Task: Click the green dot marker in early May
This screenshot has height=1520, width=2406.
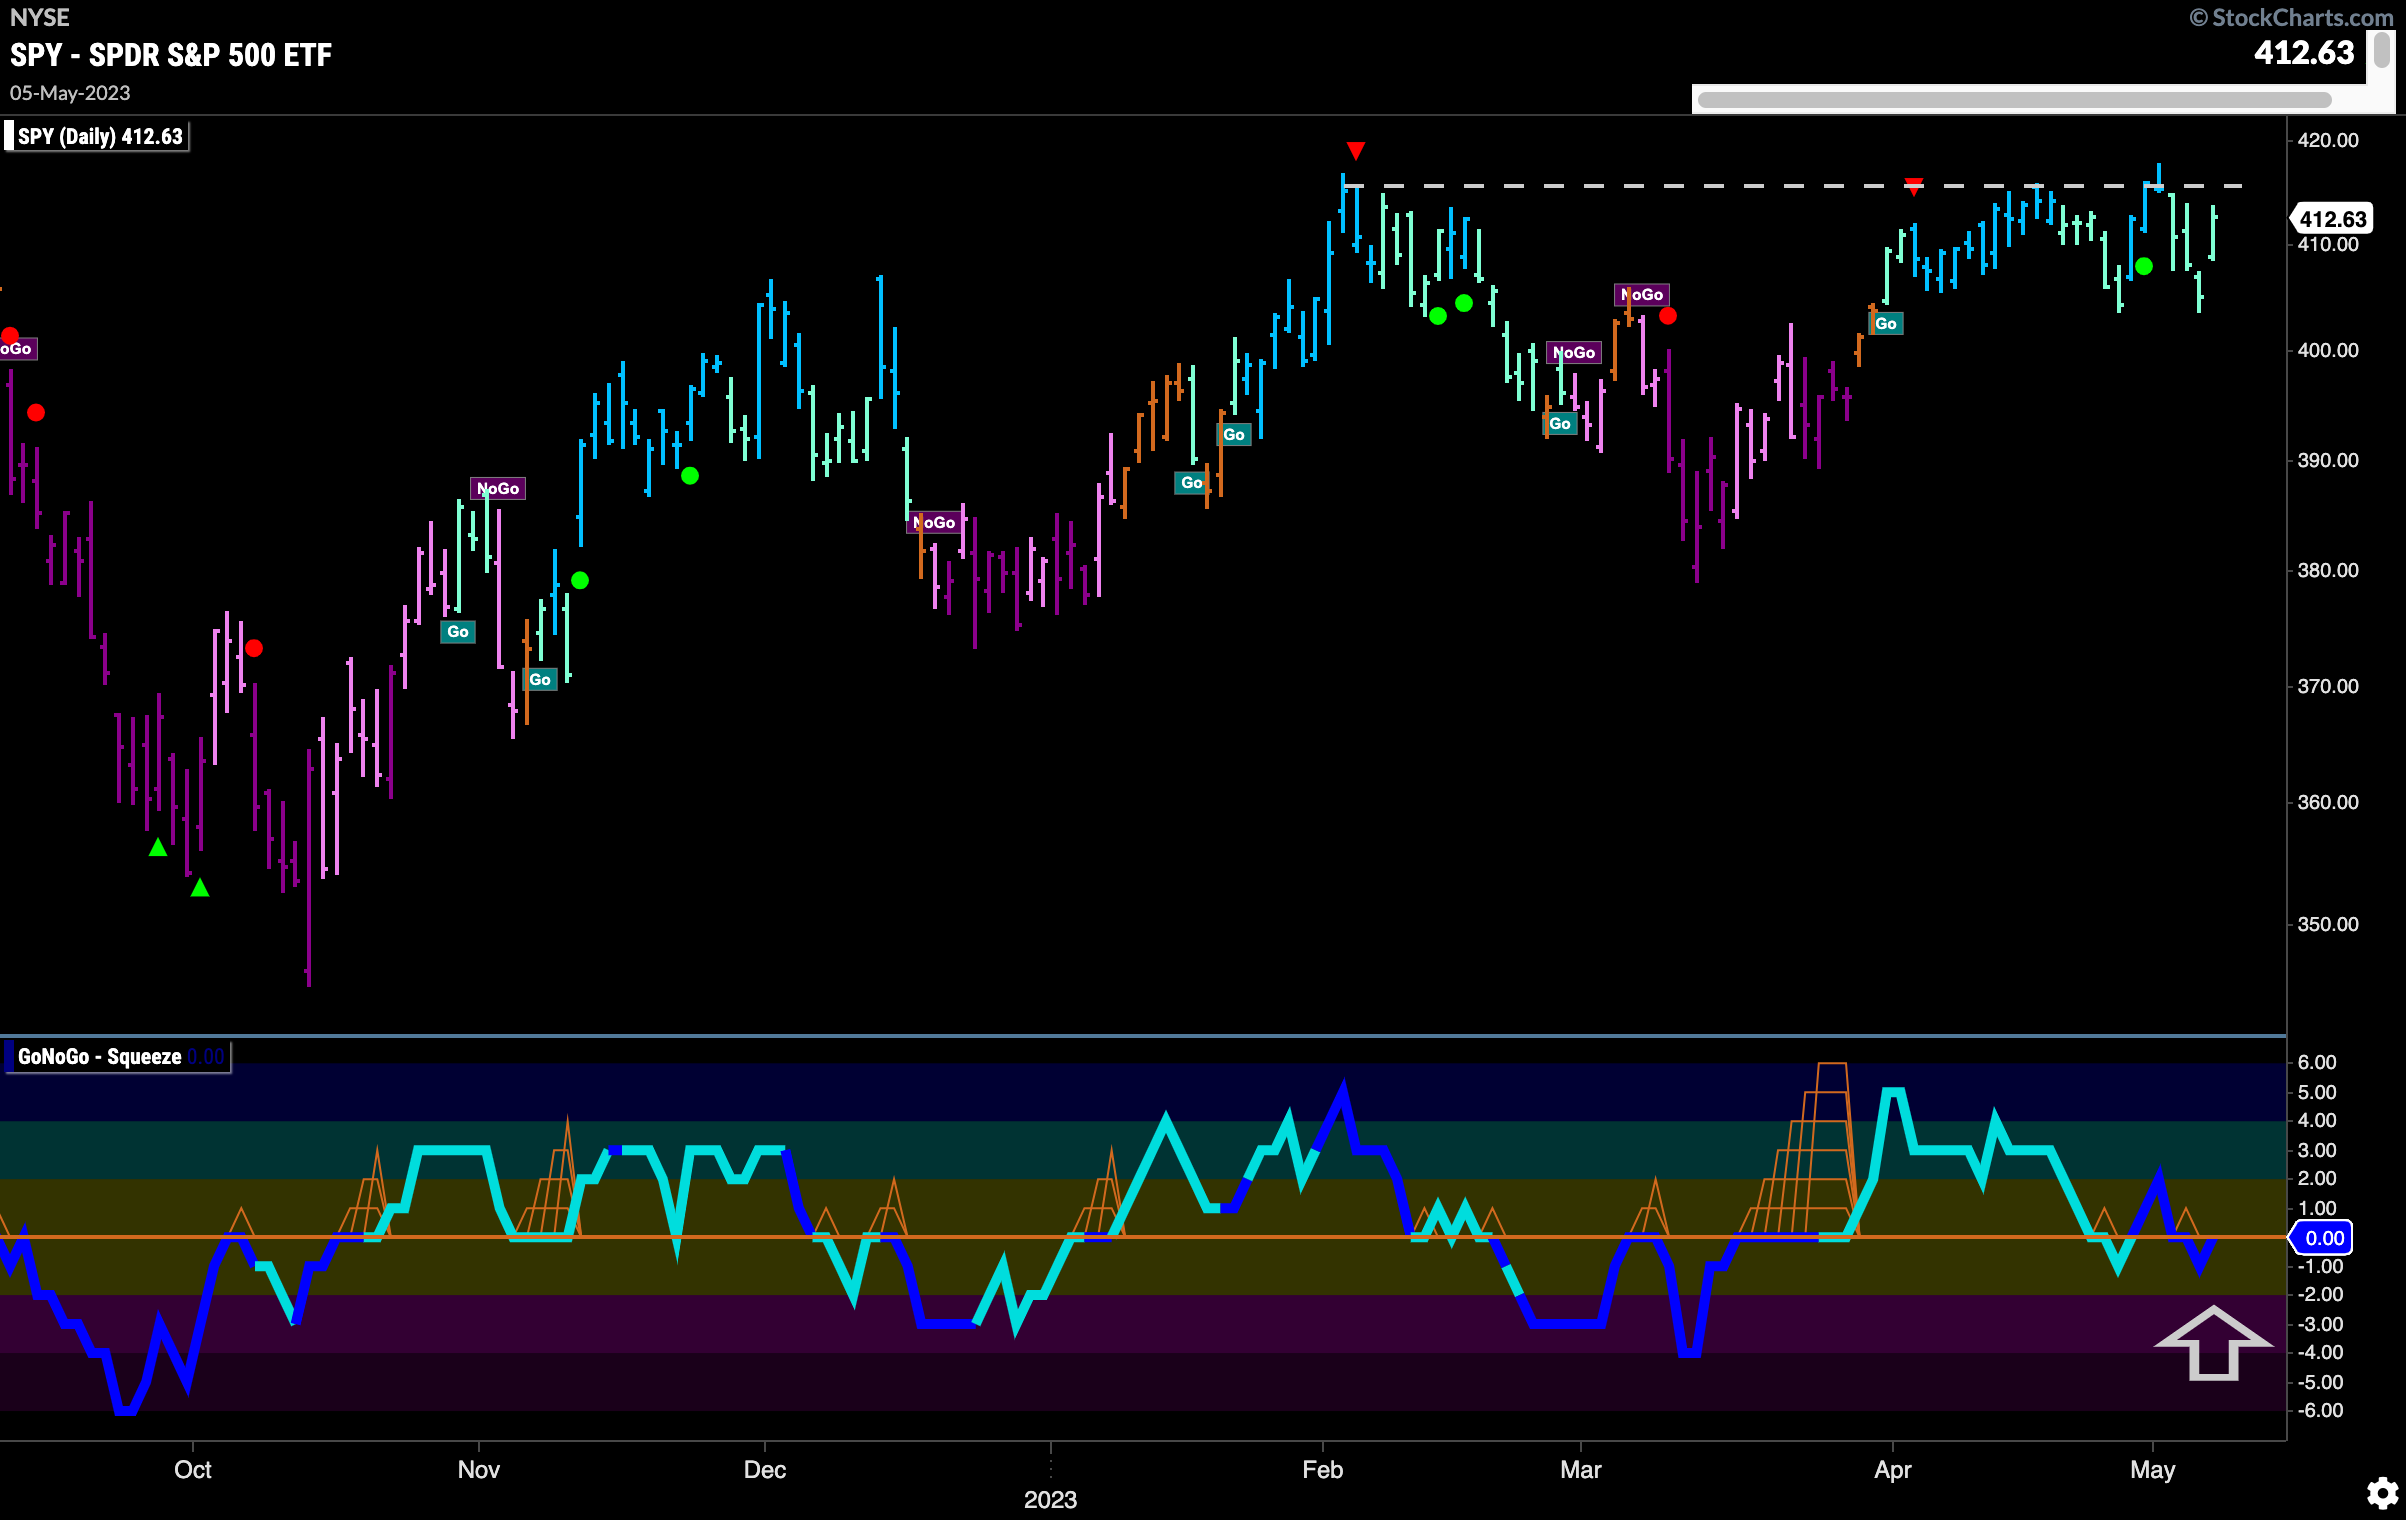Action: [2144, 266]
